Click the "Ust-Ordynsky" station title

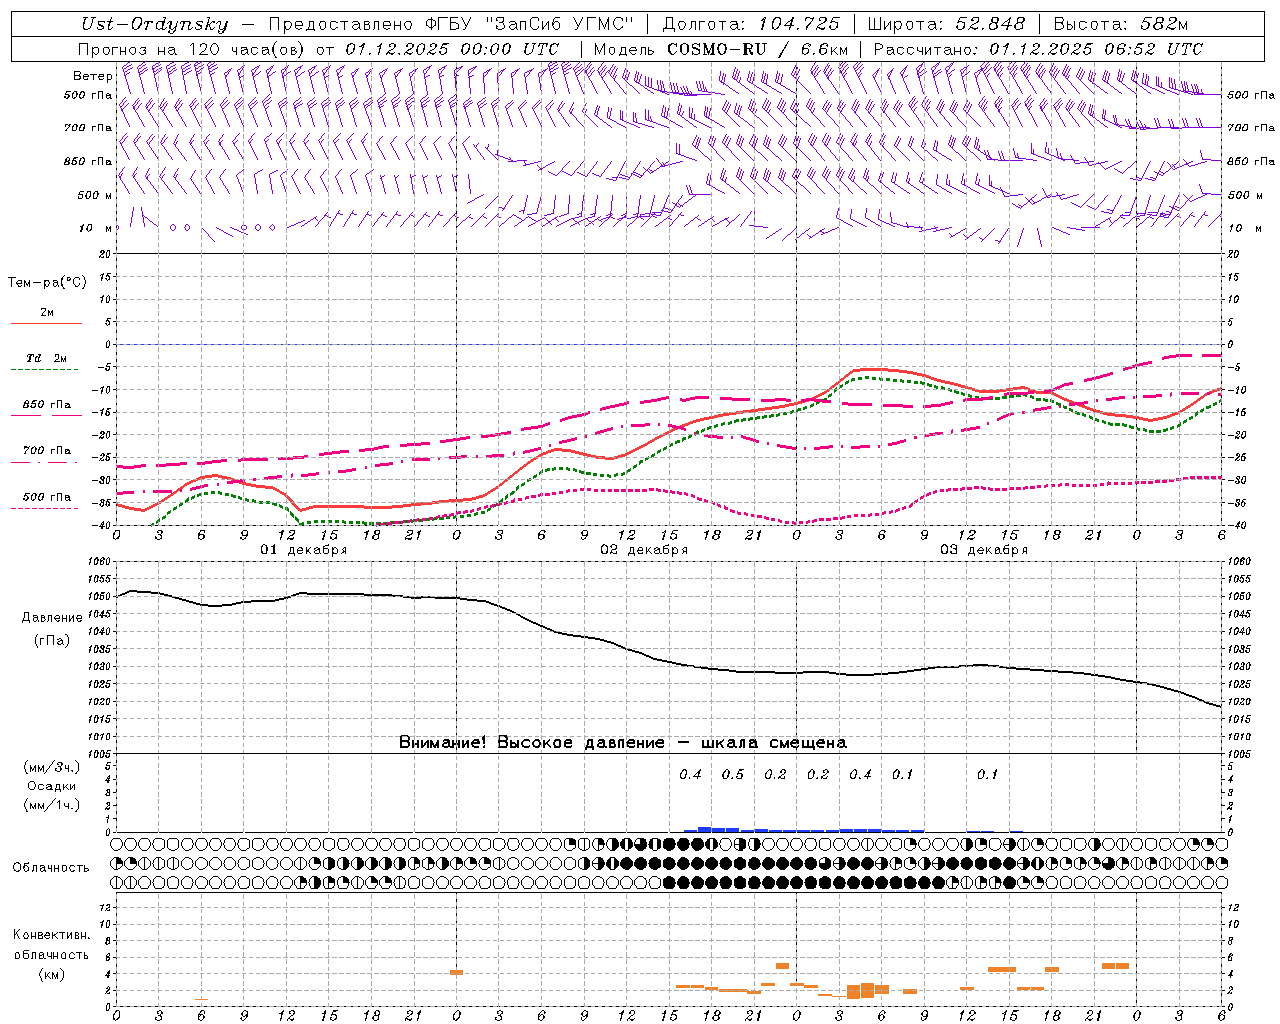(154, 25)
